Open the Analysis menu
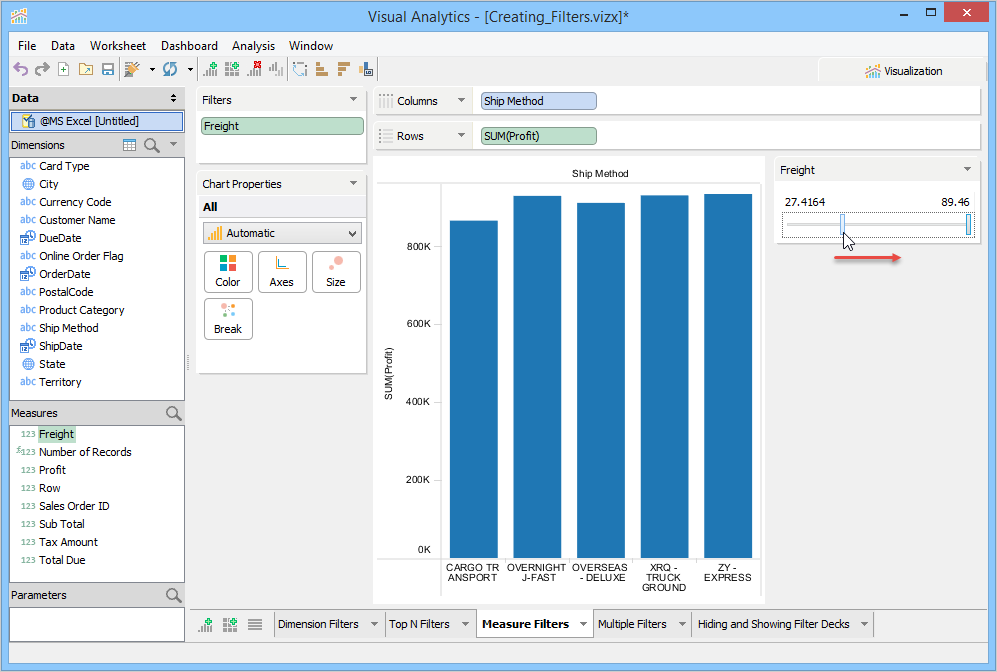 [253, 46]
